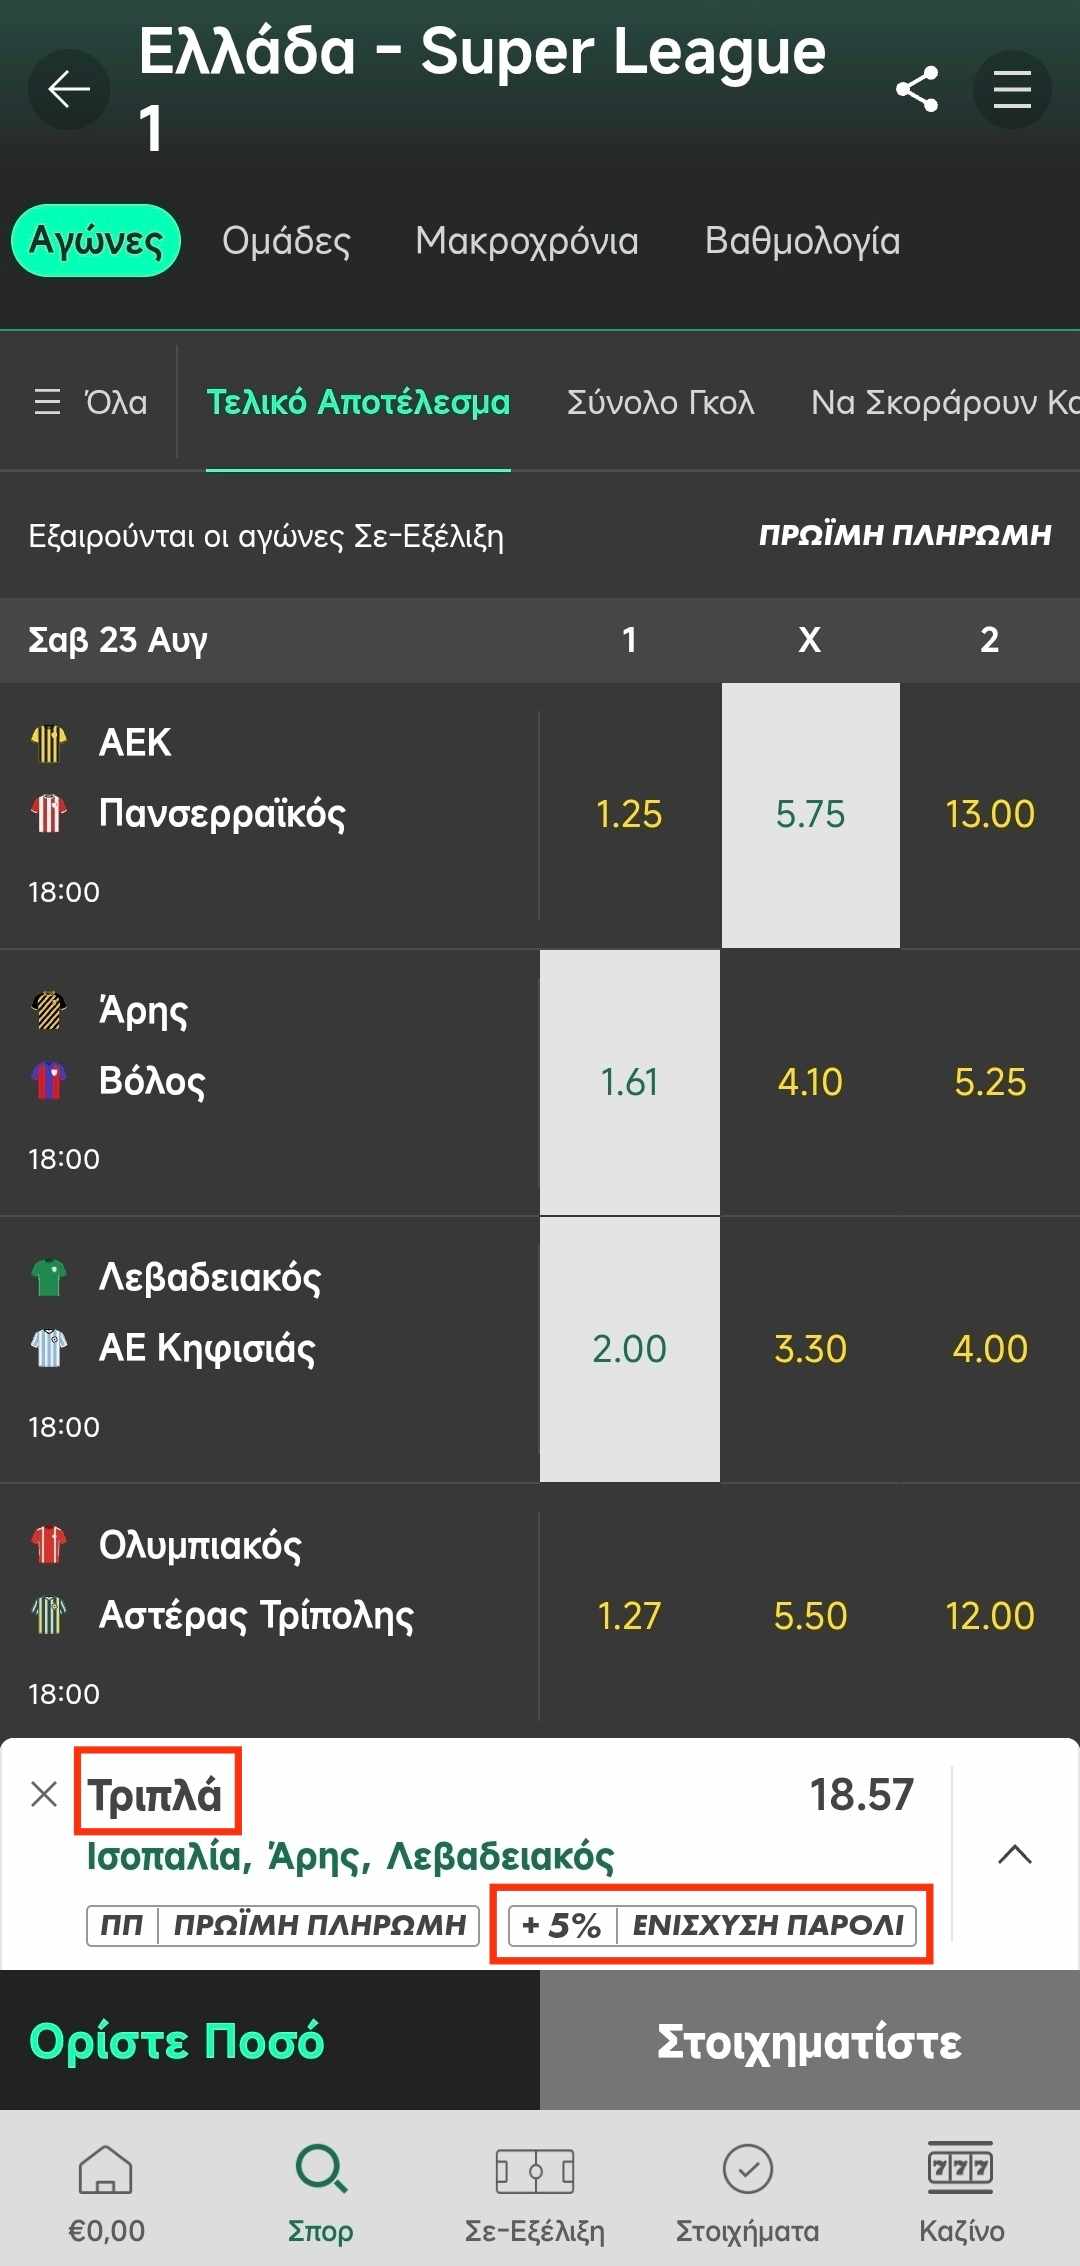Expand the betslip with the up chevron
The height and width of the screenshot is (2266, 1080).
coord(1015,1854)
